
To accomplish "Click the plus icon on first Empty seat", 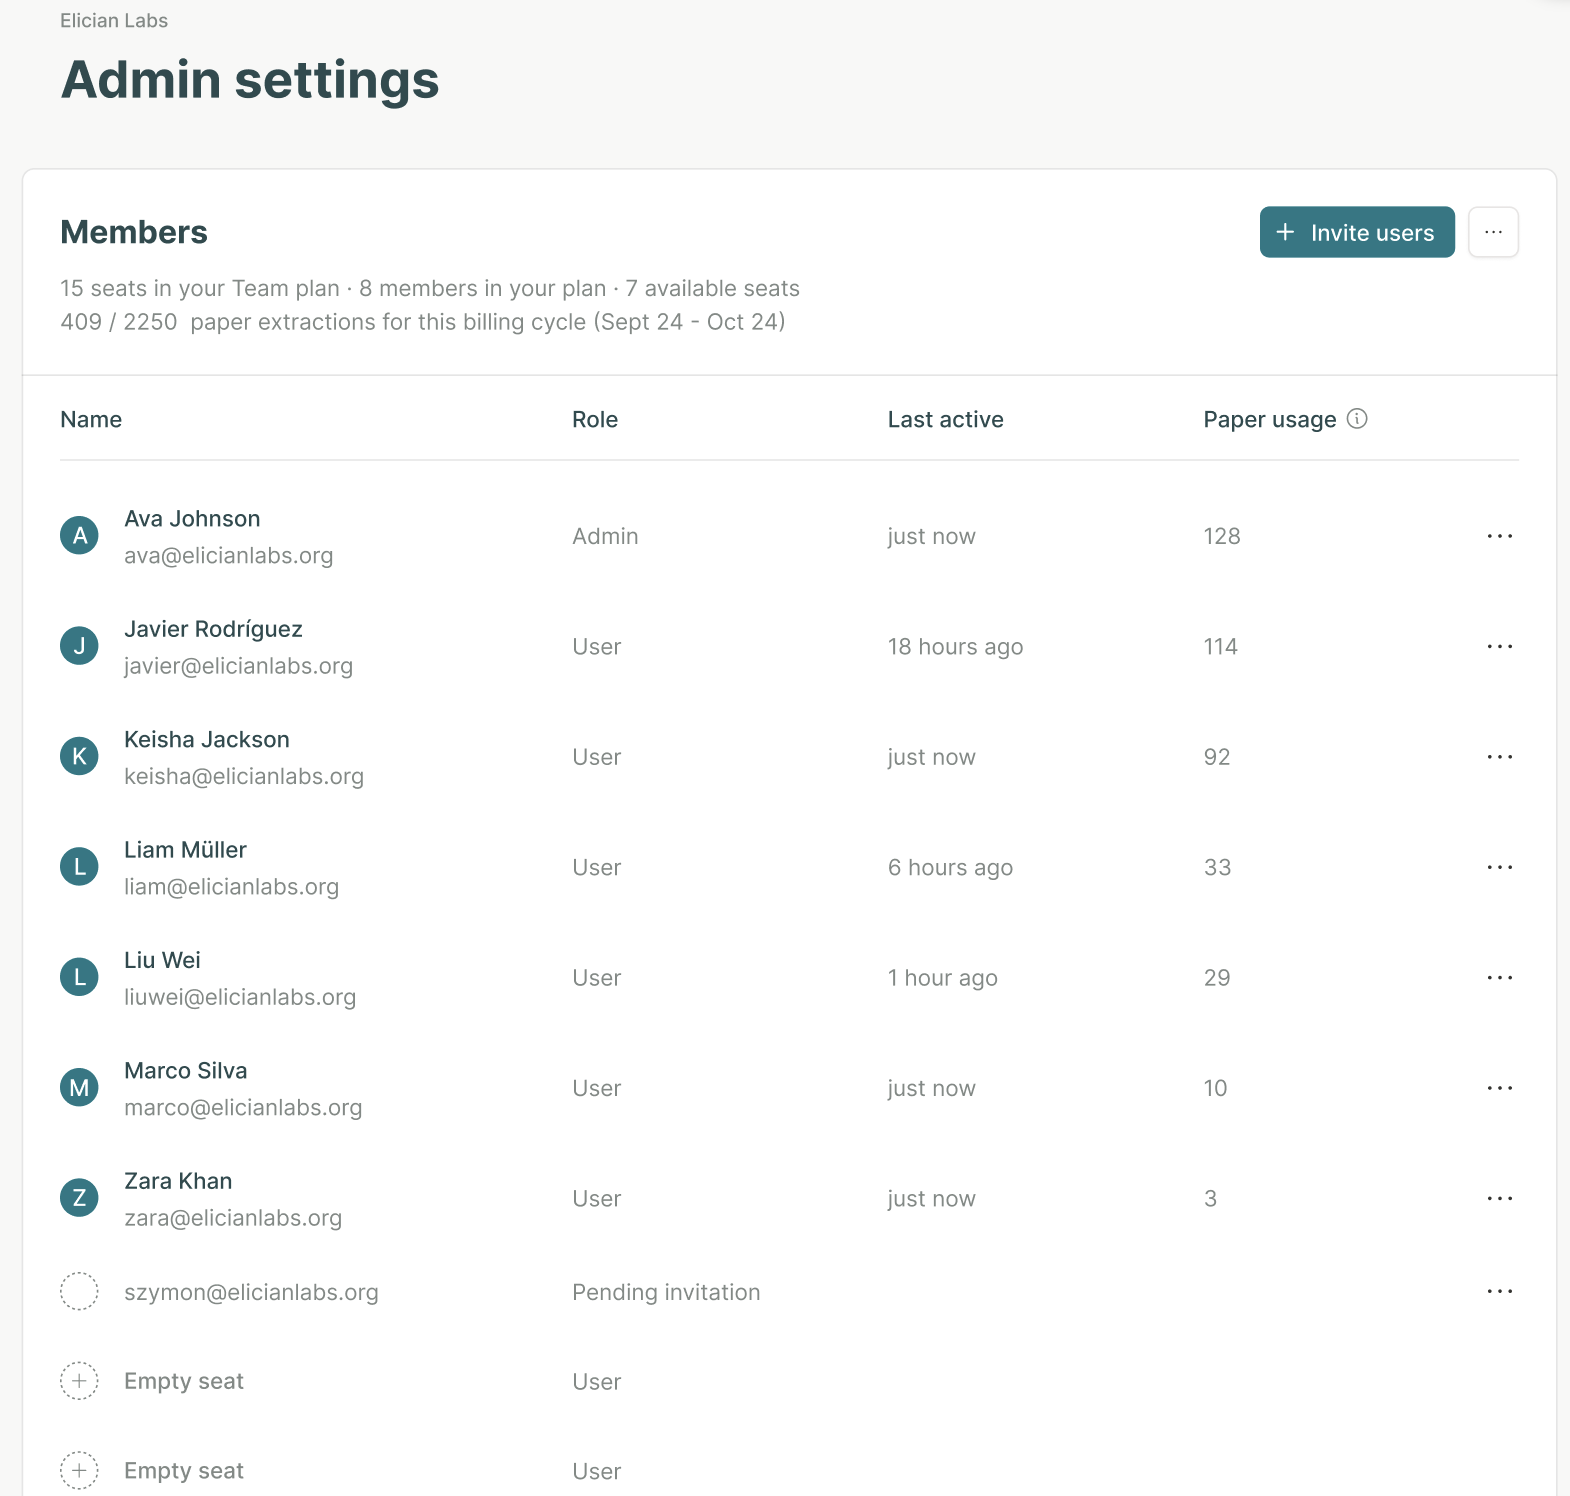I will 79,1381.
